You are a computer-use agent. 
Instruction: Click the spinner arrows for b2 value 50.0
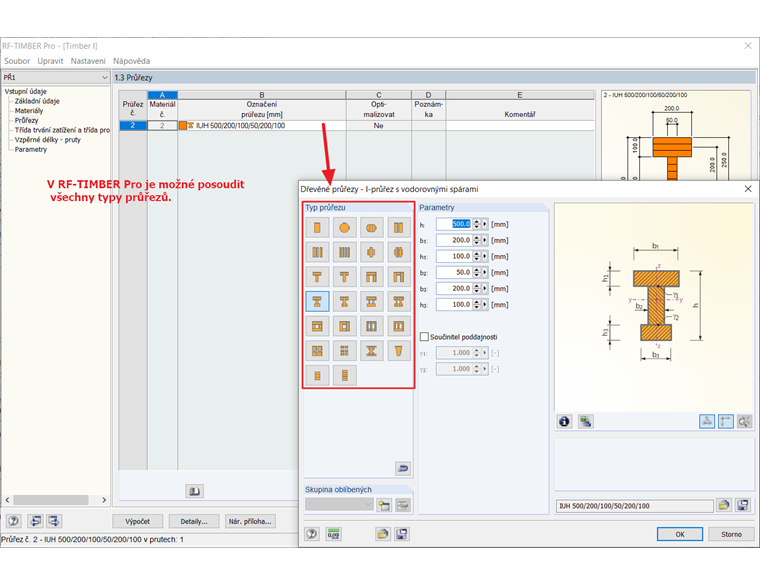(x=476, y=272)
